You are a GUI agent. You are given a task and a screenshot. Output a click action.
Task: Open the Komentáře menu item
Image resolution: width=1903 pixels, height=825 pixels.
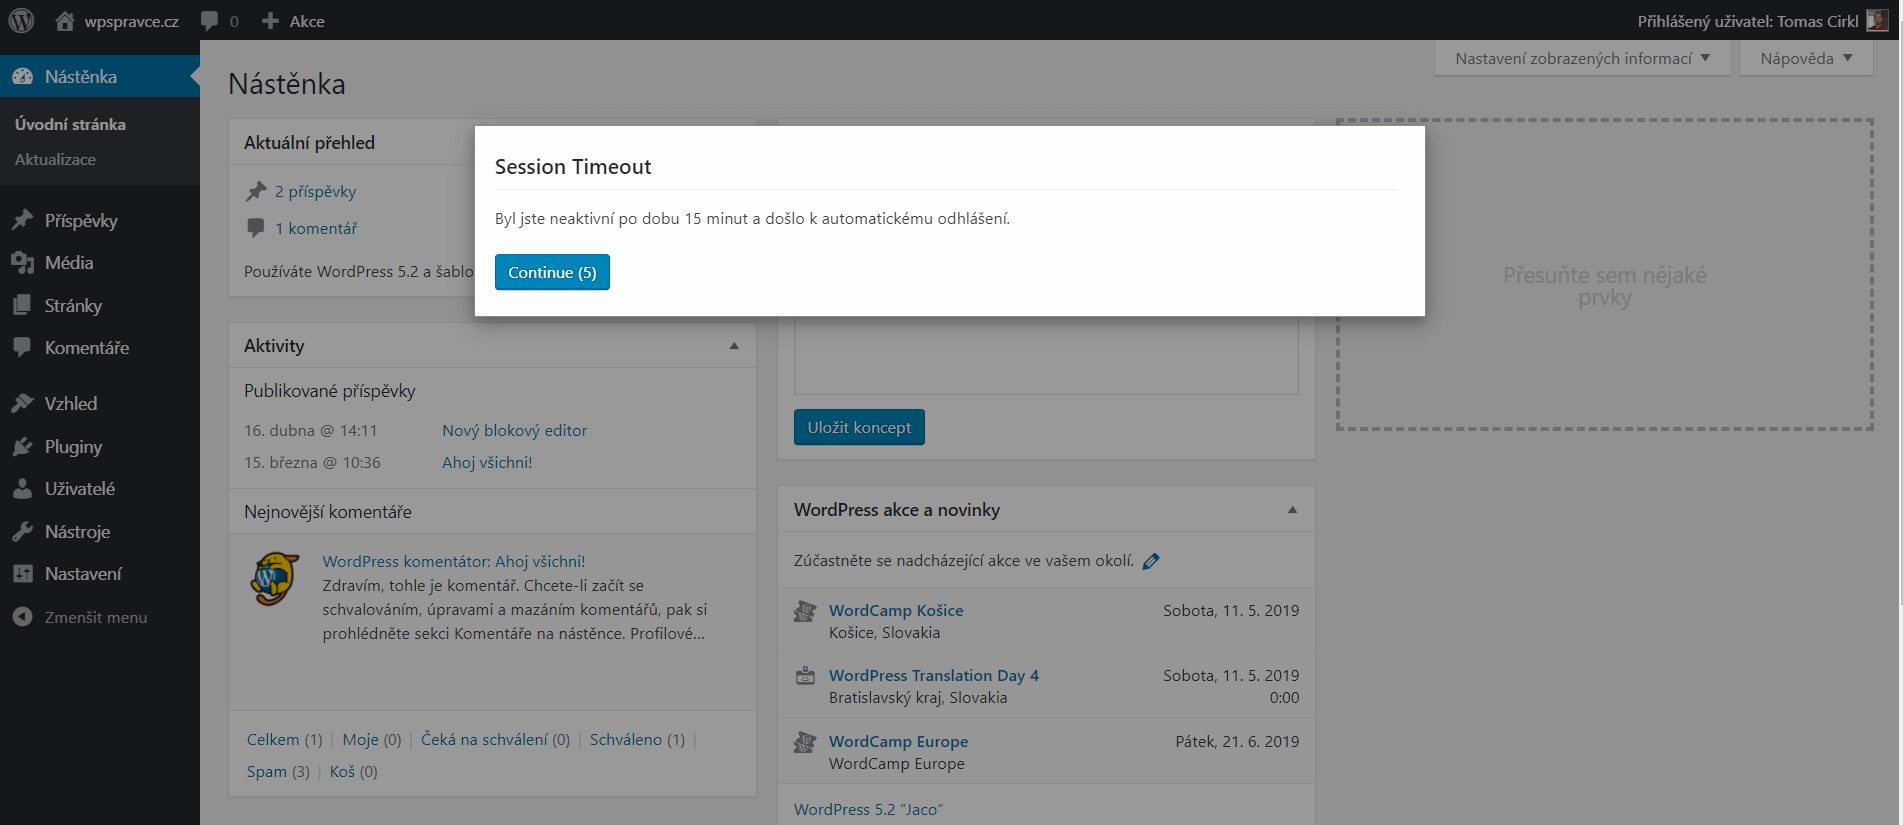pos(100,347)
